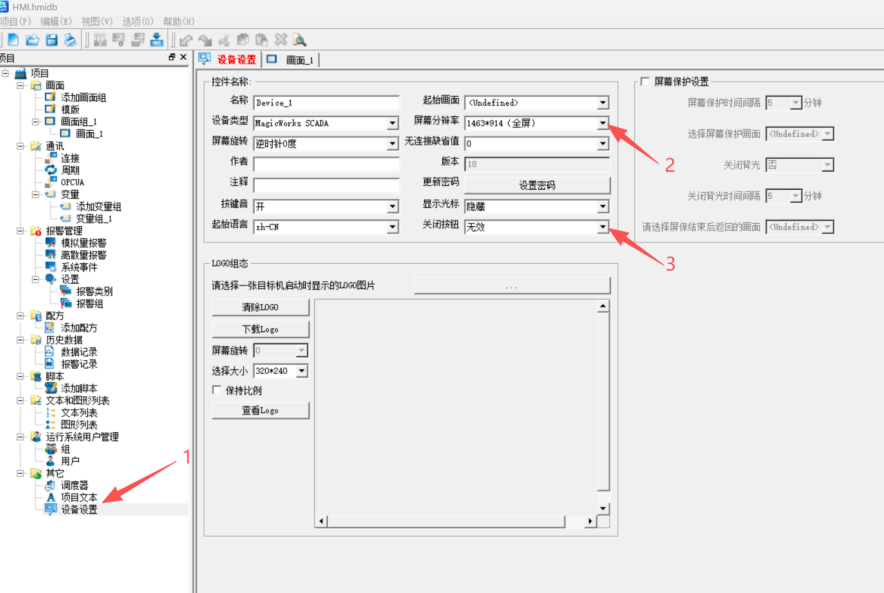Open the 按键音 dropdown
The width and height of the screenshot is (884, 593).
pos(392,206)
